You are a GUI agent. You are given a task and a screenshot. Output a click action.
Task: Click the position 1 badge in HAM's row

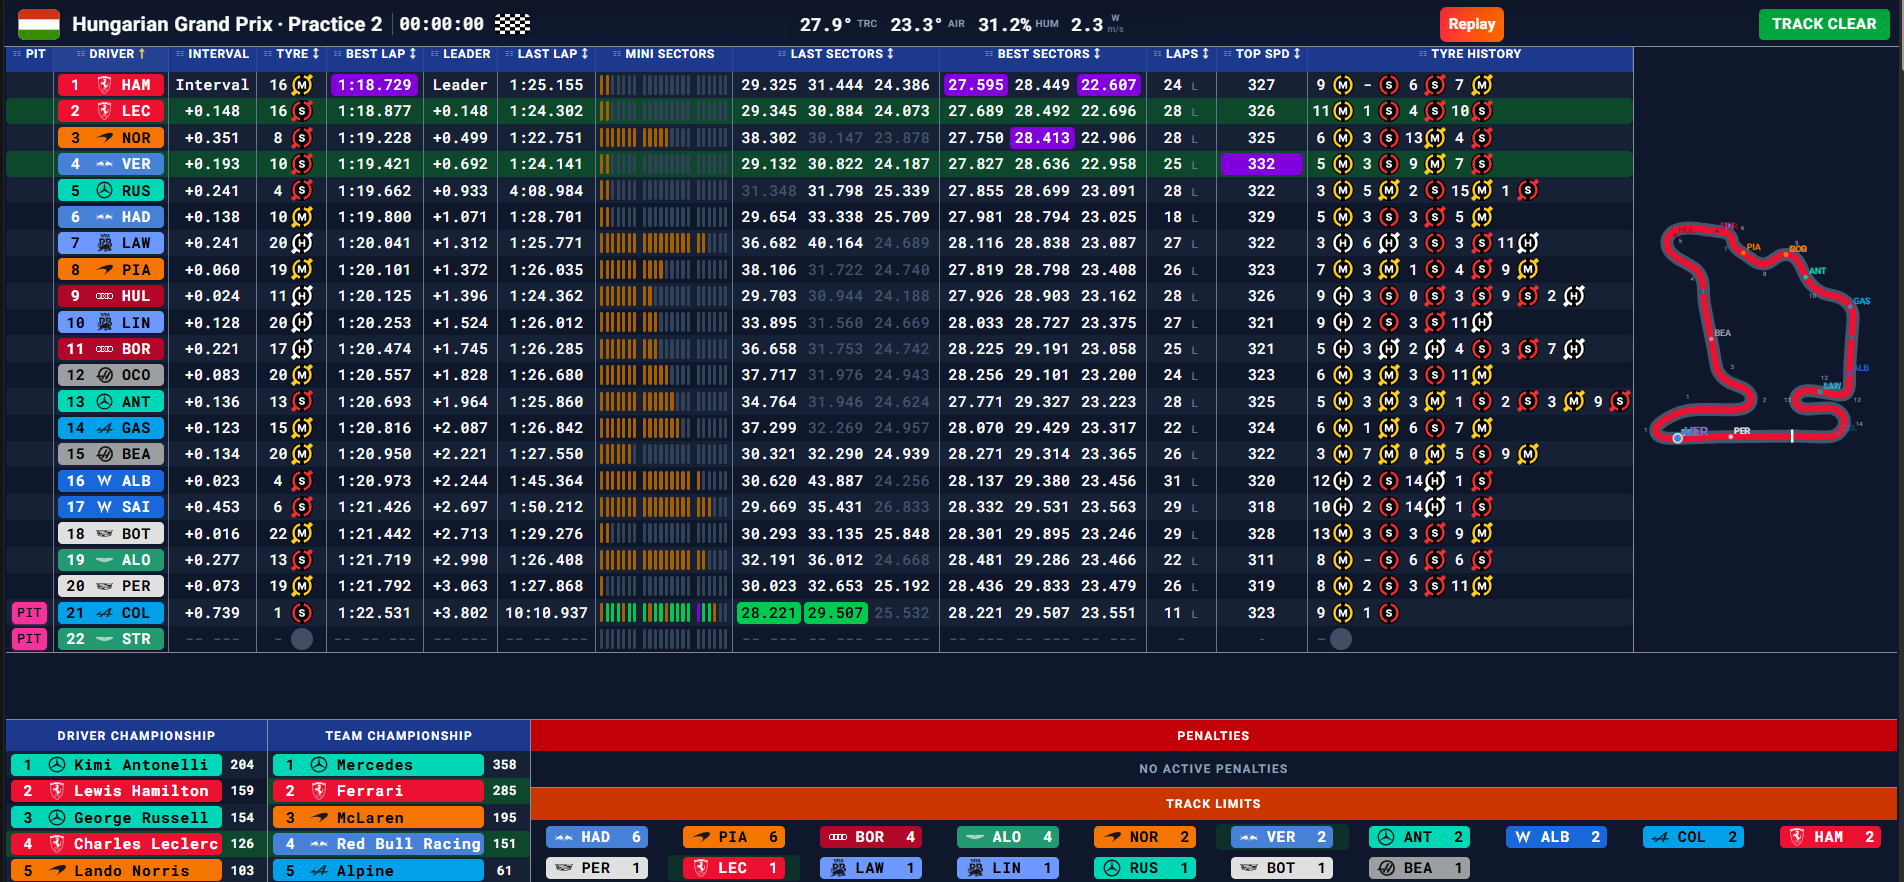[x=75, y=85]
